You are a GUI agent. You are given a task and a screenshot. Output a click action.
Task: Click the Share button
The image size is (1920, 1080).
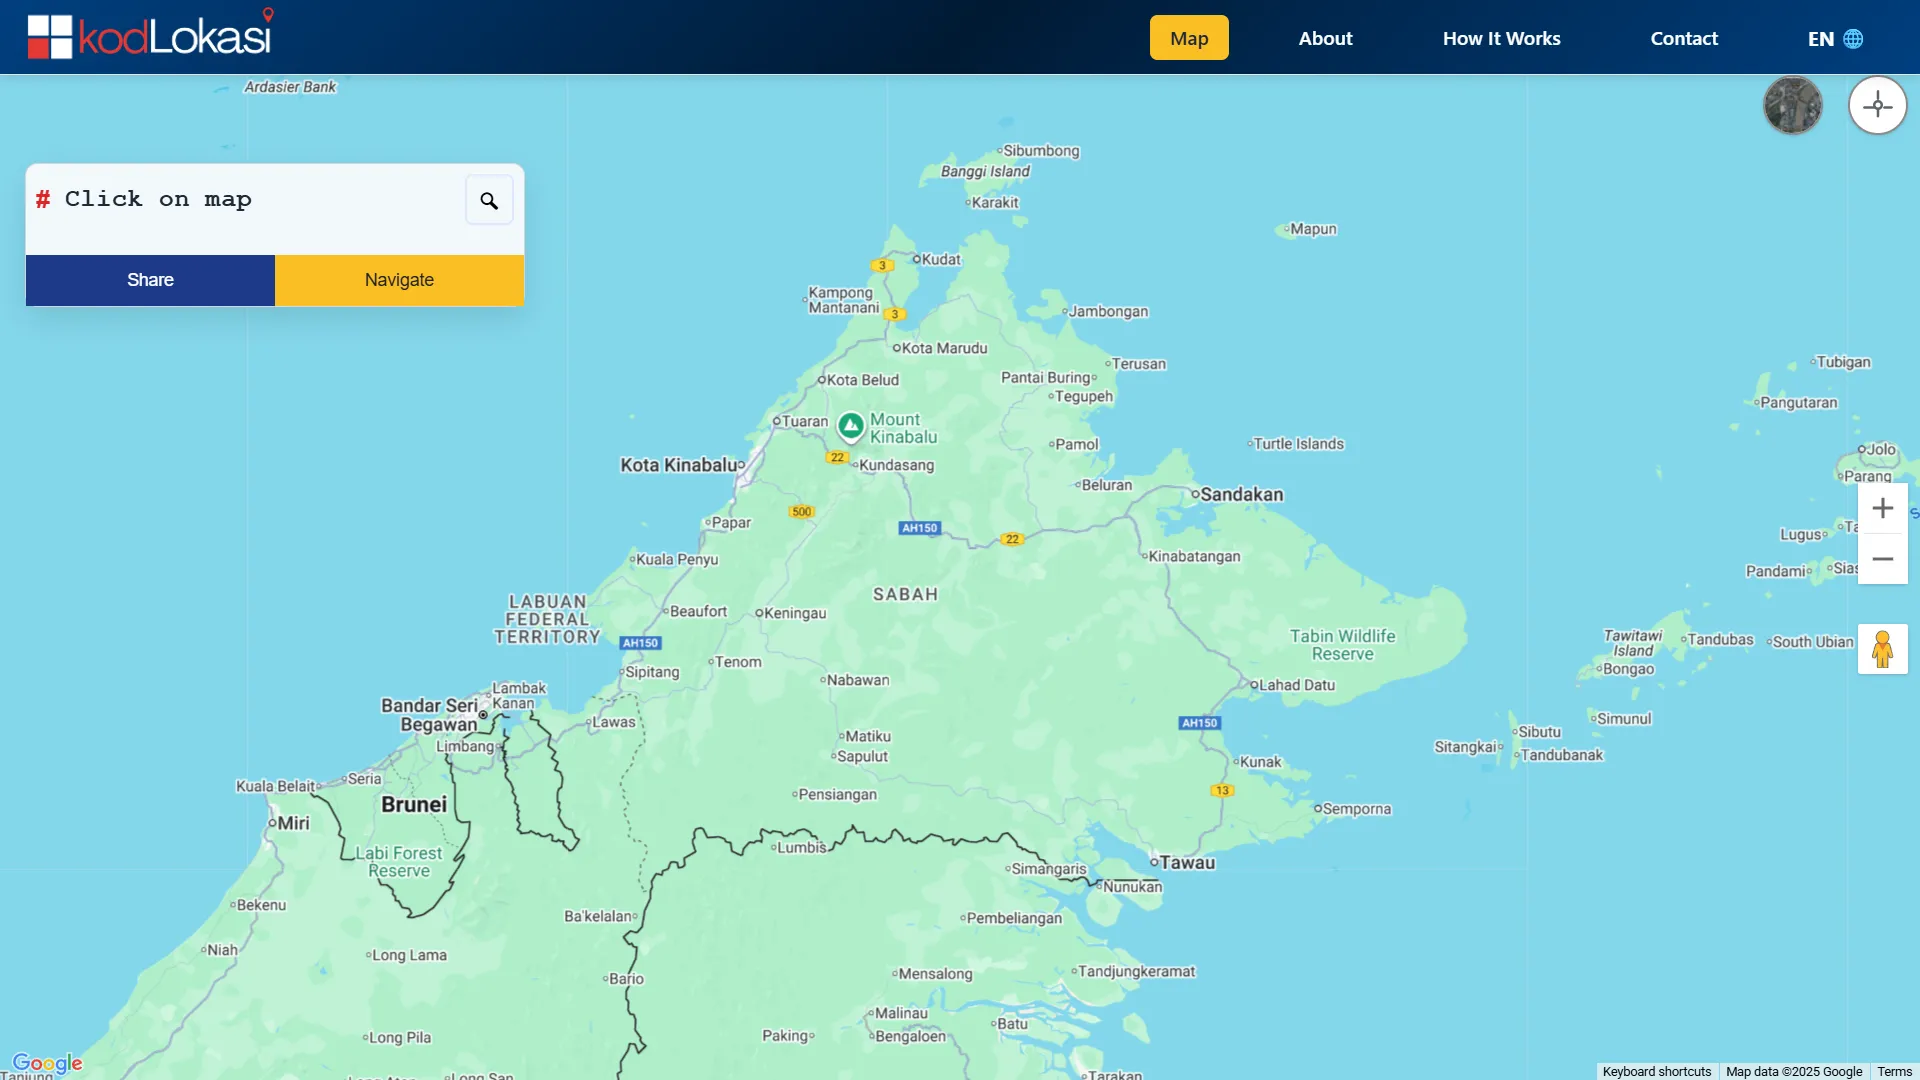[x=149, y=280]
